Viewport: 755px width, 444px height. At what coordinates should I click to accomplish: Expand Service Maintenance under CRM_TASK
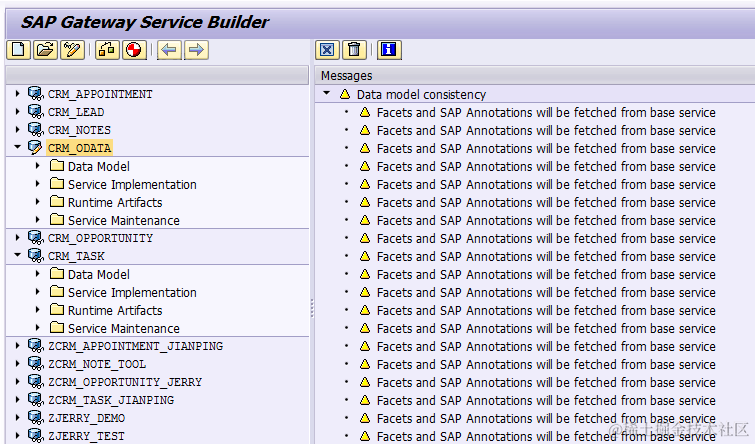click(x=38, y=328)
